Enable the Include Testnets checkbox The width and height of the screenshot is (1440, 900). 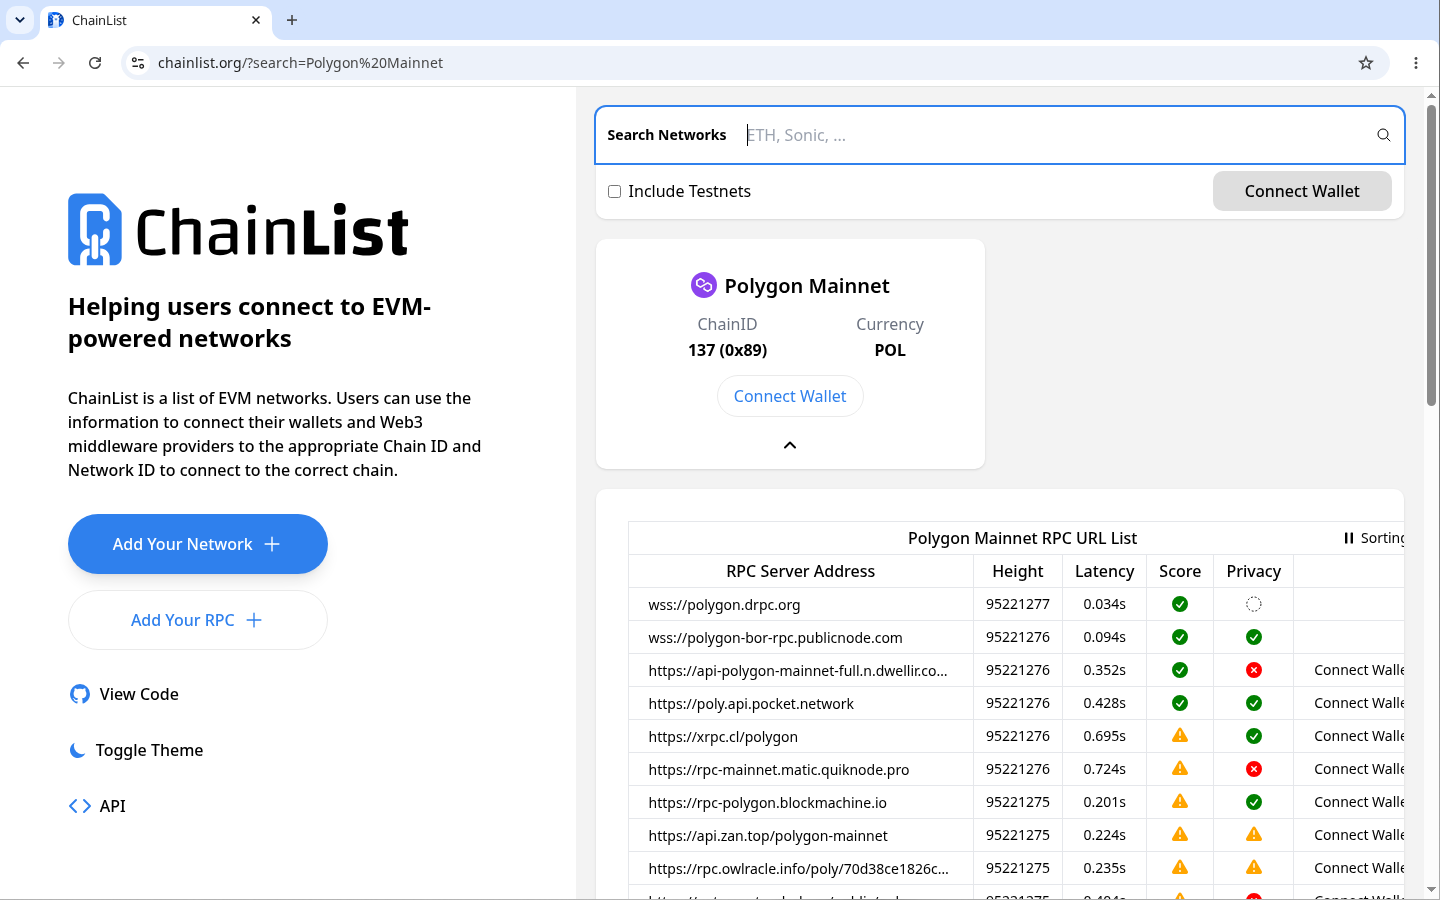pos(615,191)
